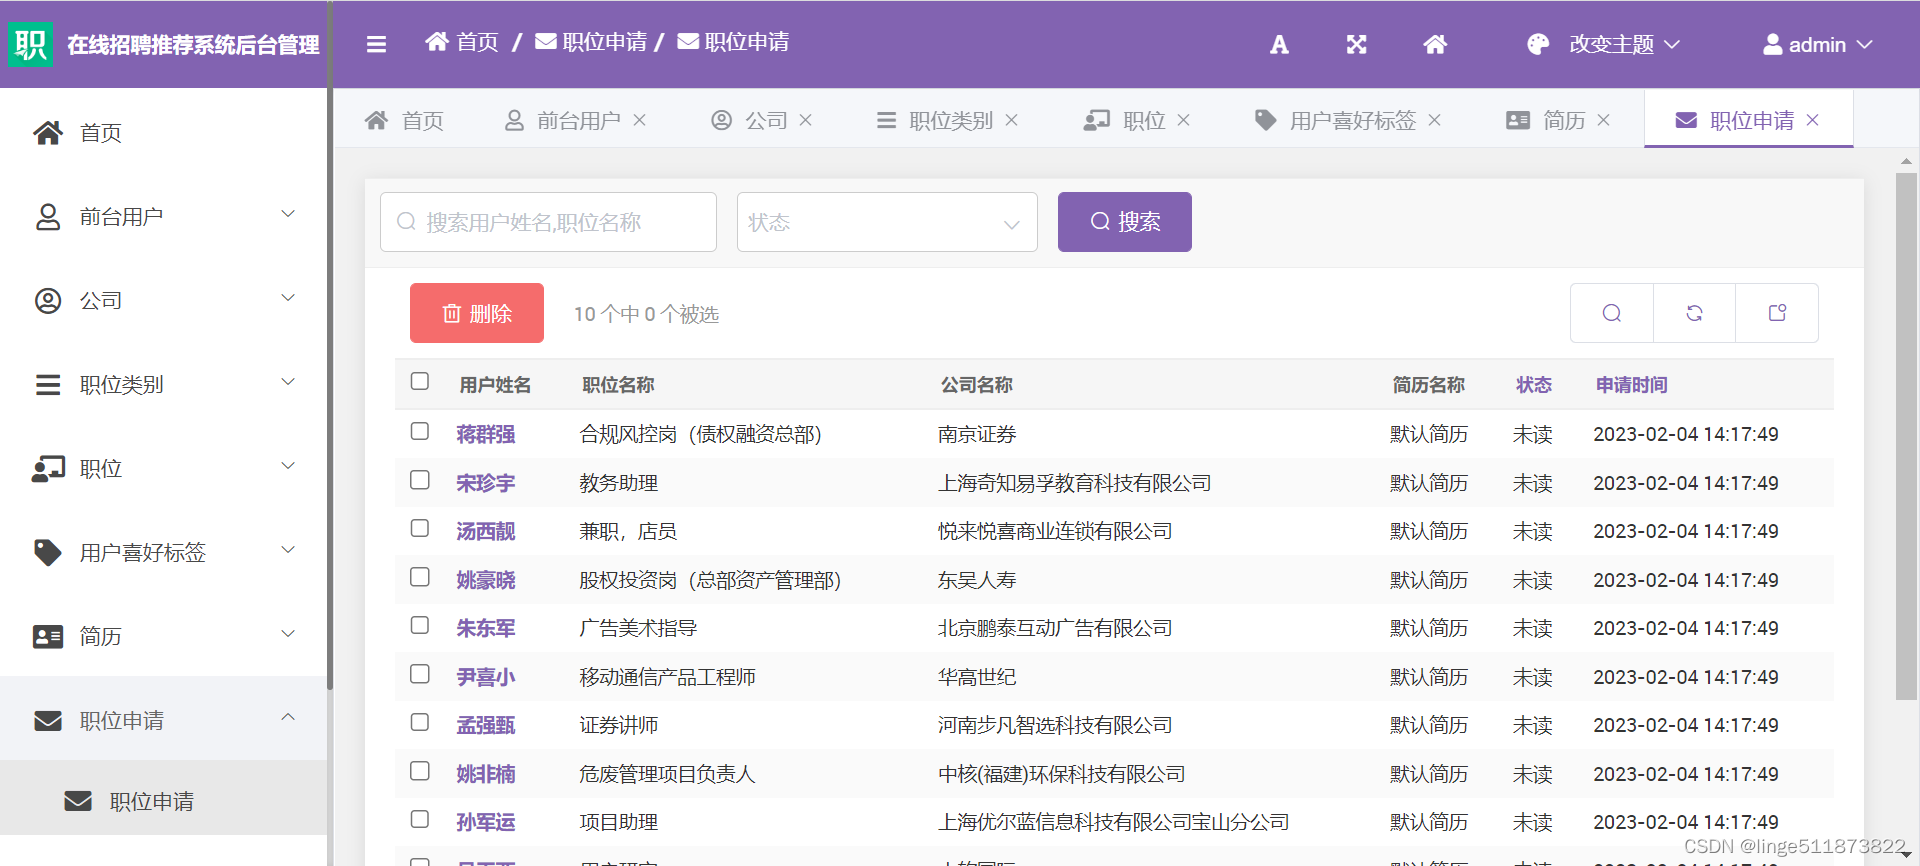Open the 改变主题 theme dropdown
This screenshot has width=1920, height=866.
click(x=1624, y=44)
